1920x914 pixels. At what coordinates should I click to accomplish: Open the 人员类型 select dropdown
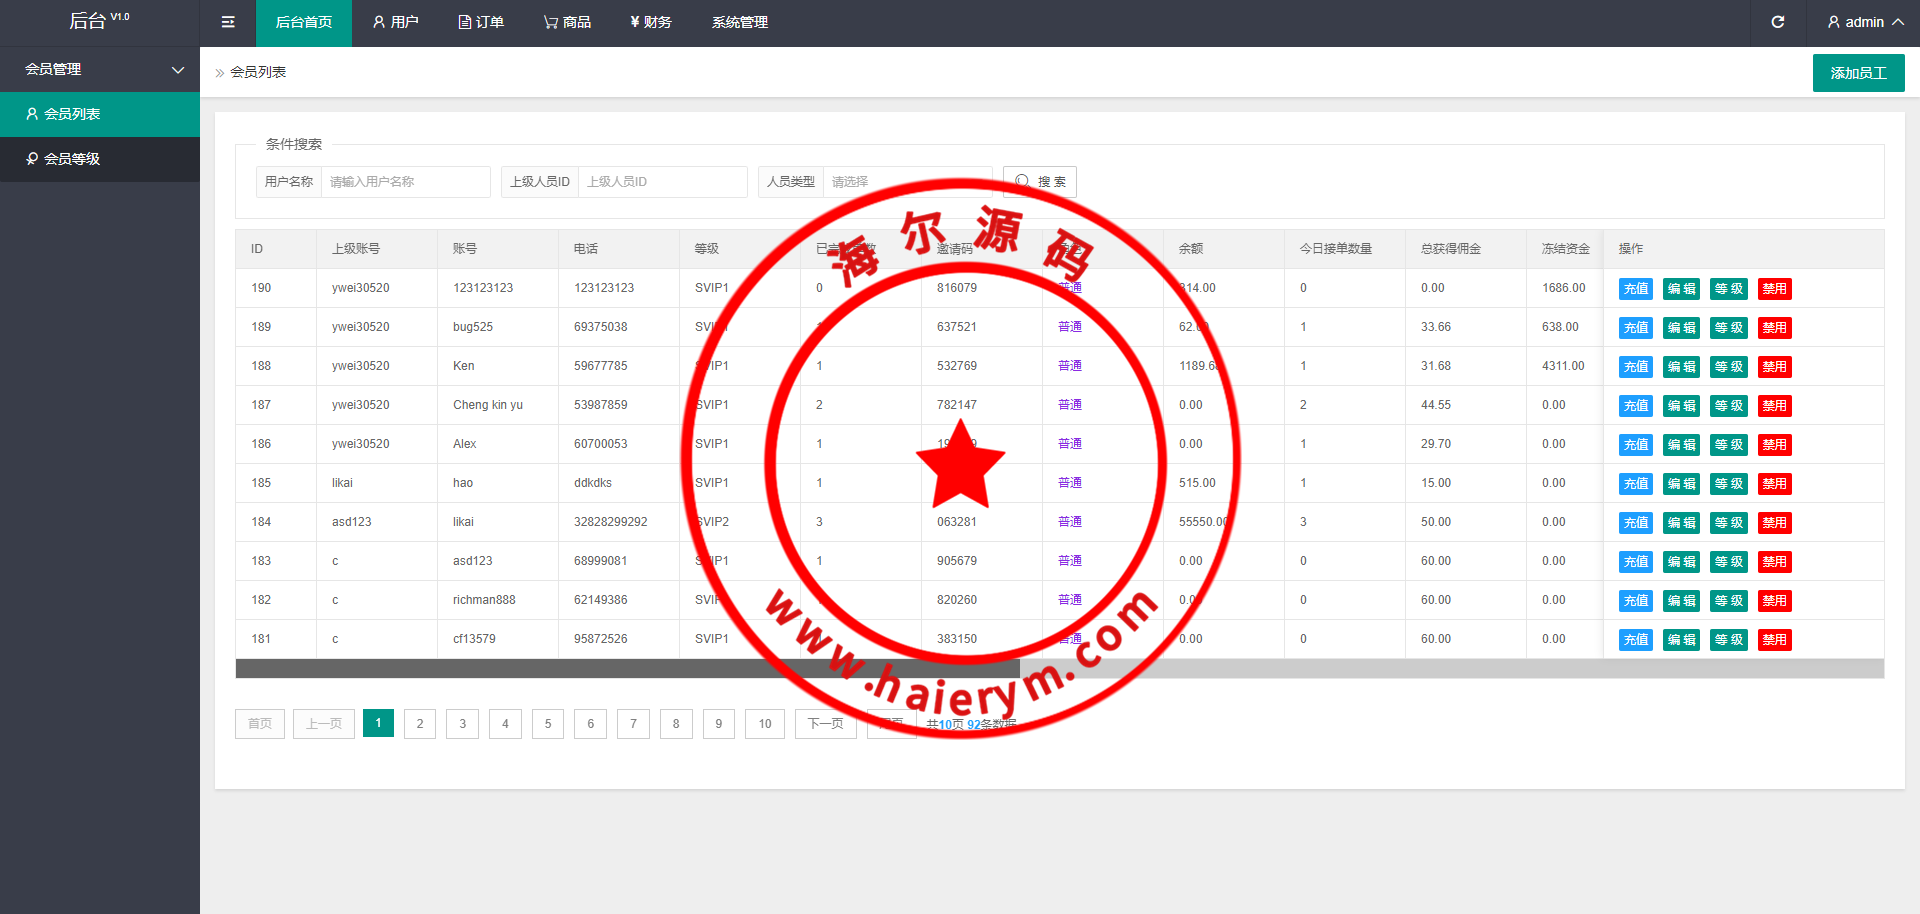(906, 182)
